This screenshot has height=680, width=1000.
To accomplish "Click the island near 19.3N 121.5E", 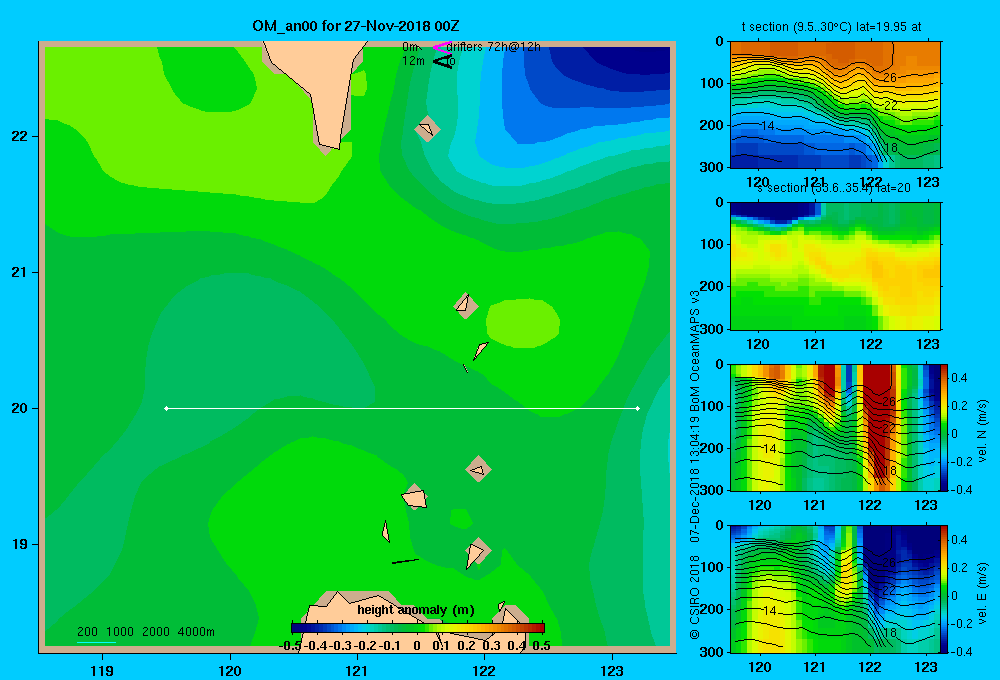I will 415,497.
